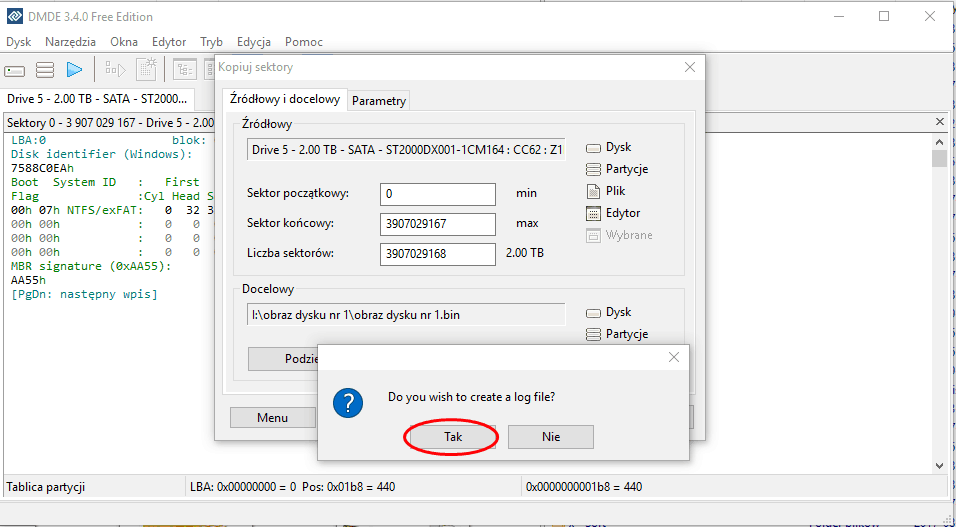
Task: Click the sector view vertical scrollbar
Action: [939, 300]
